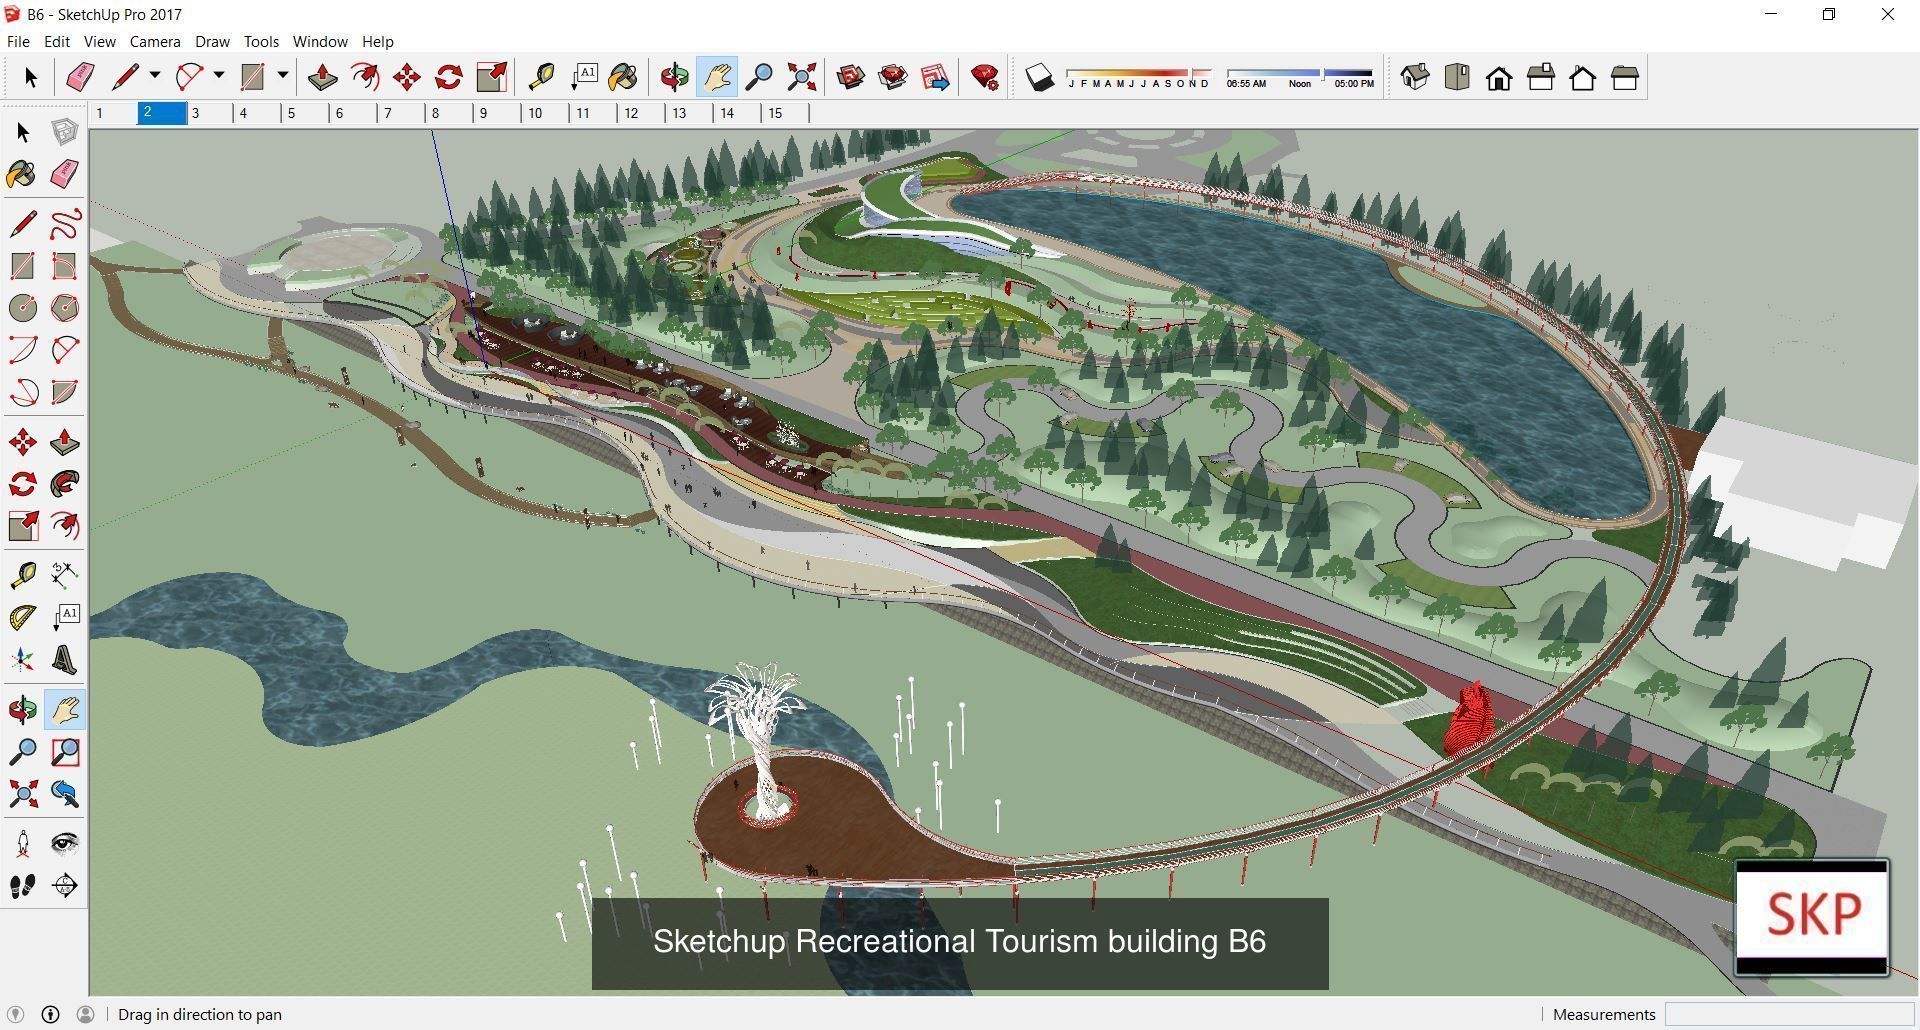
Task: Choose the Line pencil tool in top toolbar
Action: point(125,77)
